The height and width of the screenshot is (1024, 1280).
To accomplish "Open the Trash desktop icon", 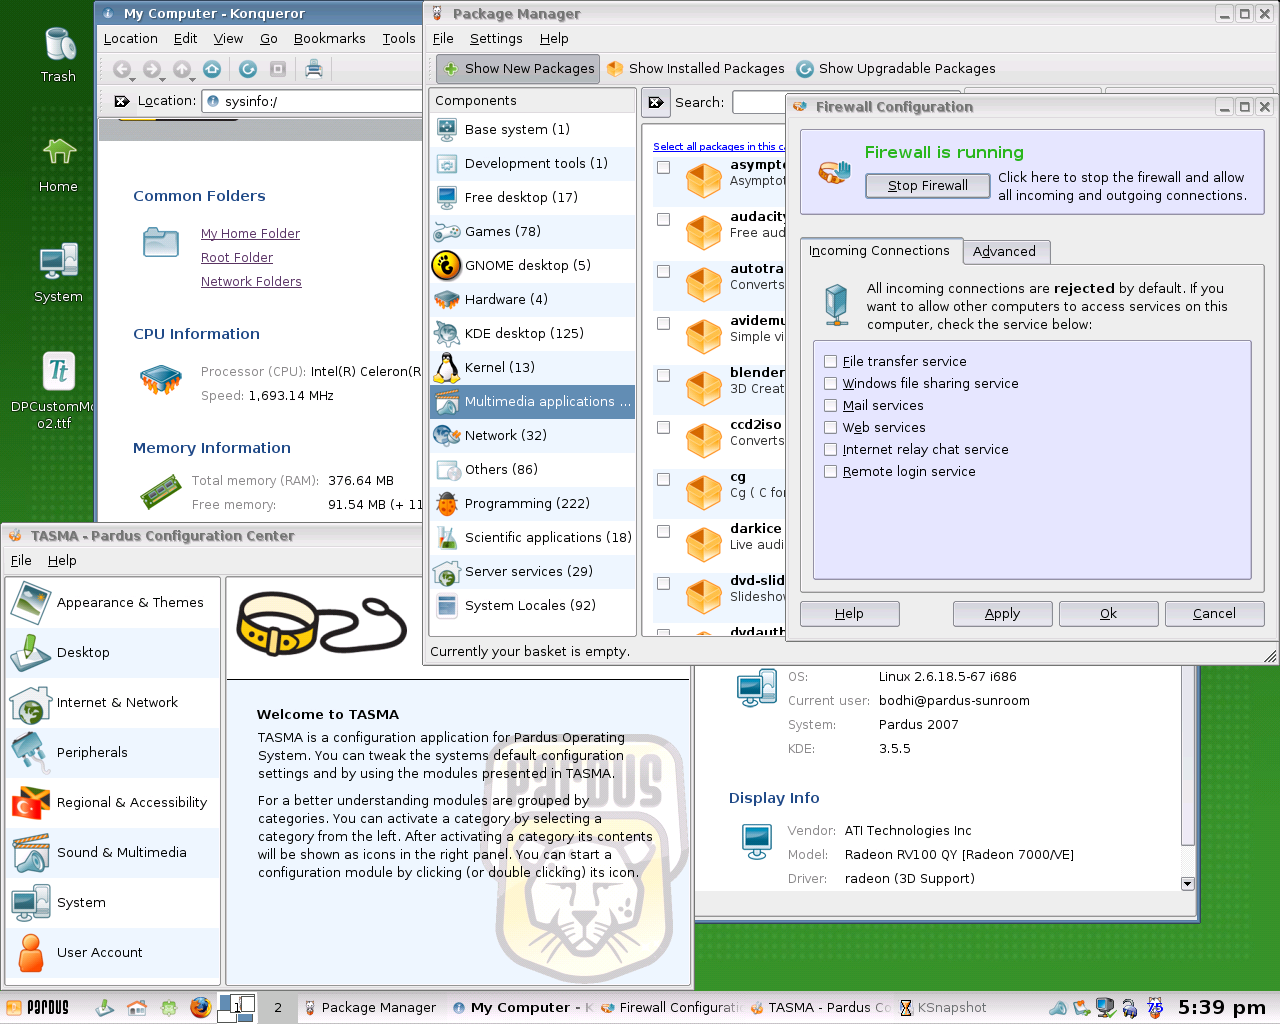I will click(x=58, y=54).
